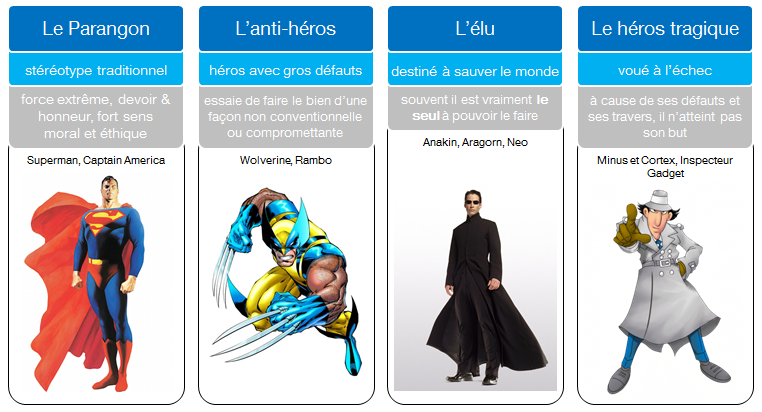The image size is (762, 412).
Task: Click the 'voué à l'échec' box
Action: tap(665, 69)
